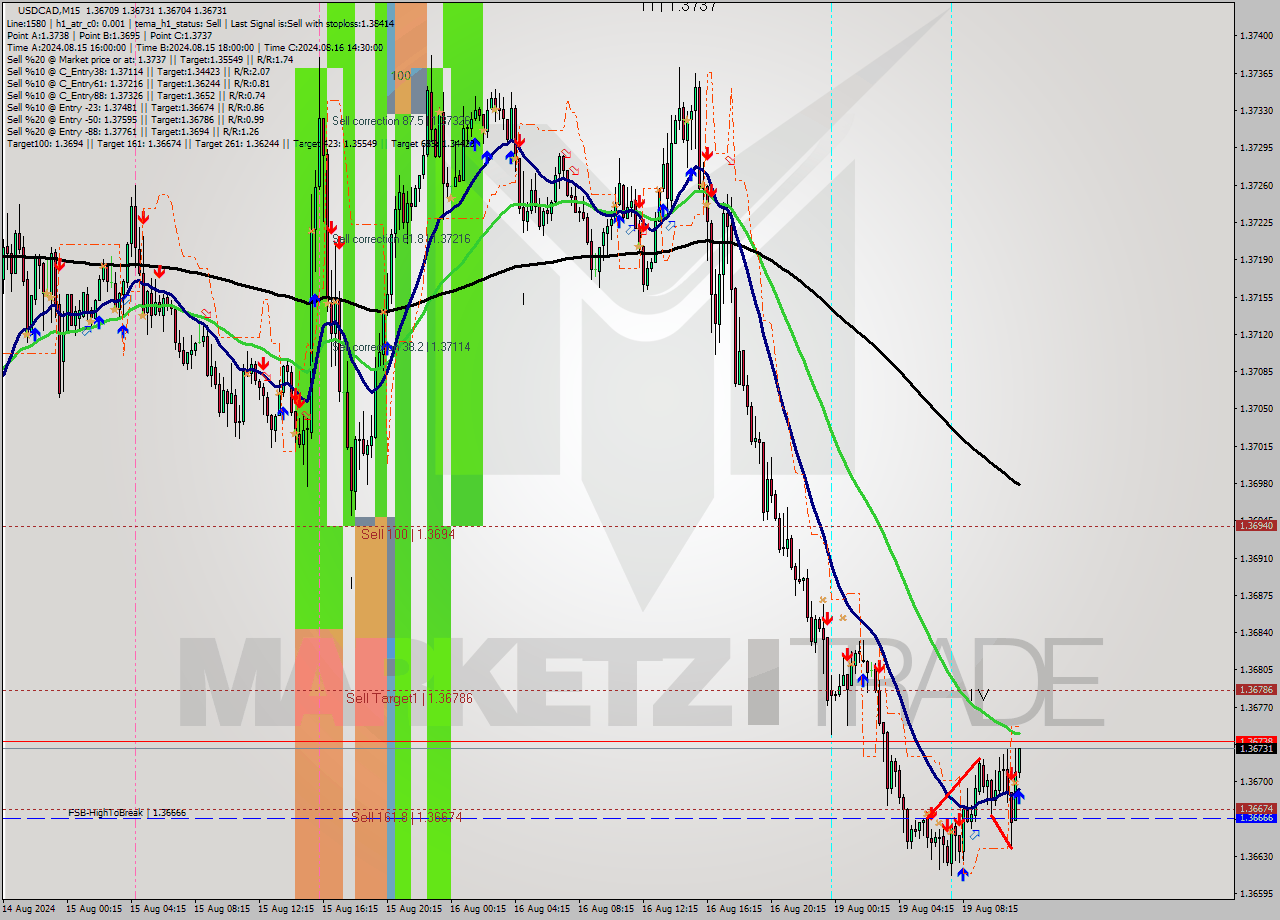
Task: Select the 'Sell Target1 | 1.36786' label
Action: [x=409, y=698]
